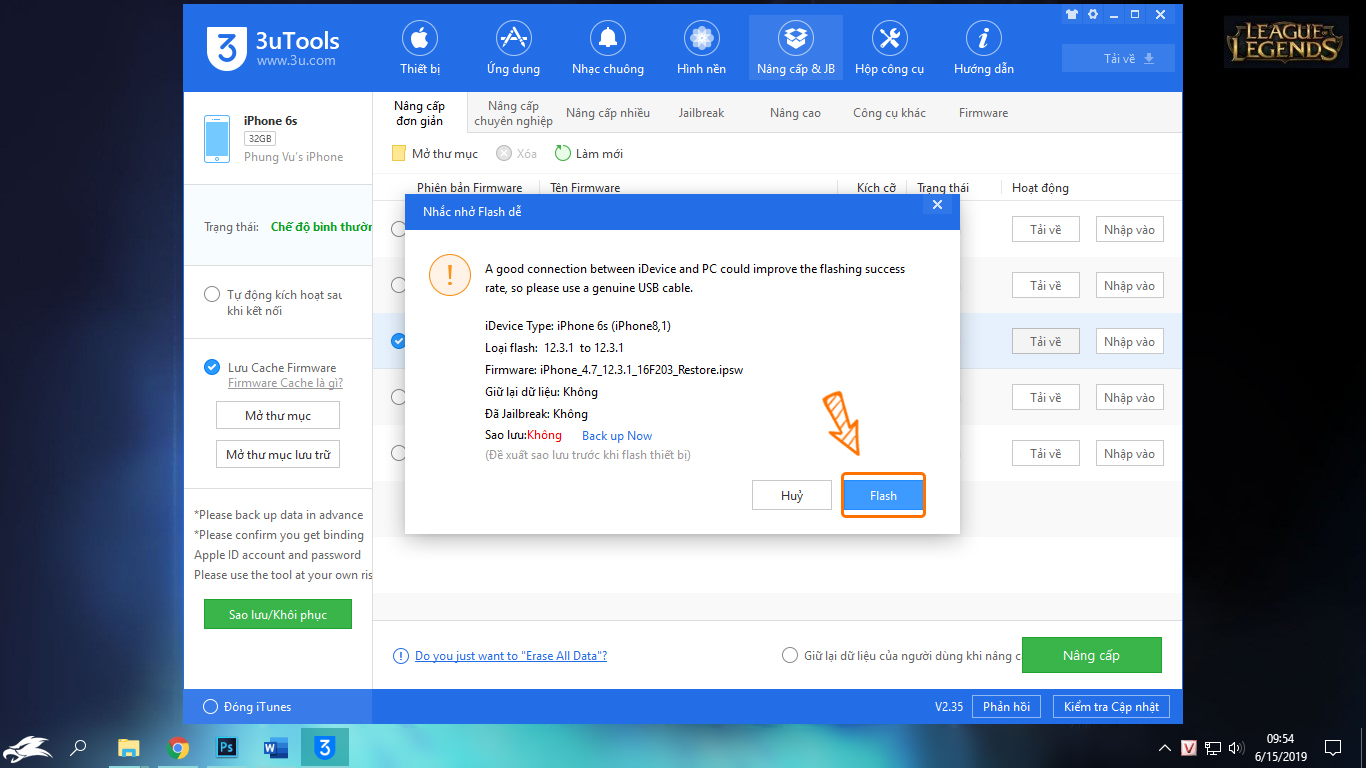1366x768 pixels.
Task: Open Hướng dẫn tutorials section
Action: 984,49
